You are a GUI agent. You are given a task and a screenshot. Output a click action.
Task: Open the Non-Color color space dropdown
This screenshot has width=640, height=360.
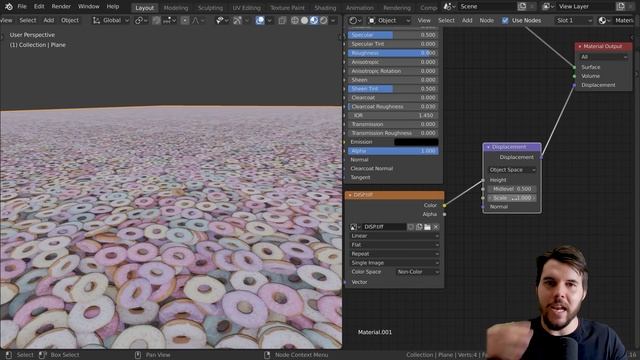click(x=418, y=272)
